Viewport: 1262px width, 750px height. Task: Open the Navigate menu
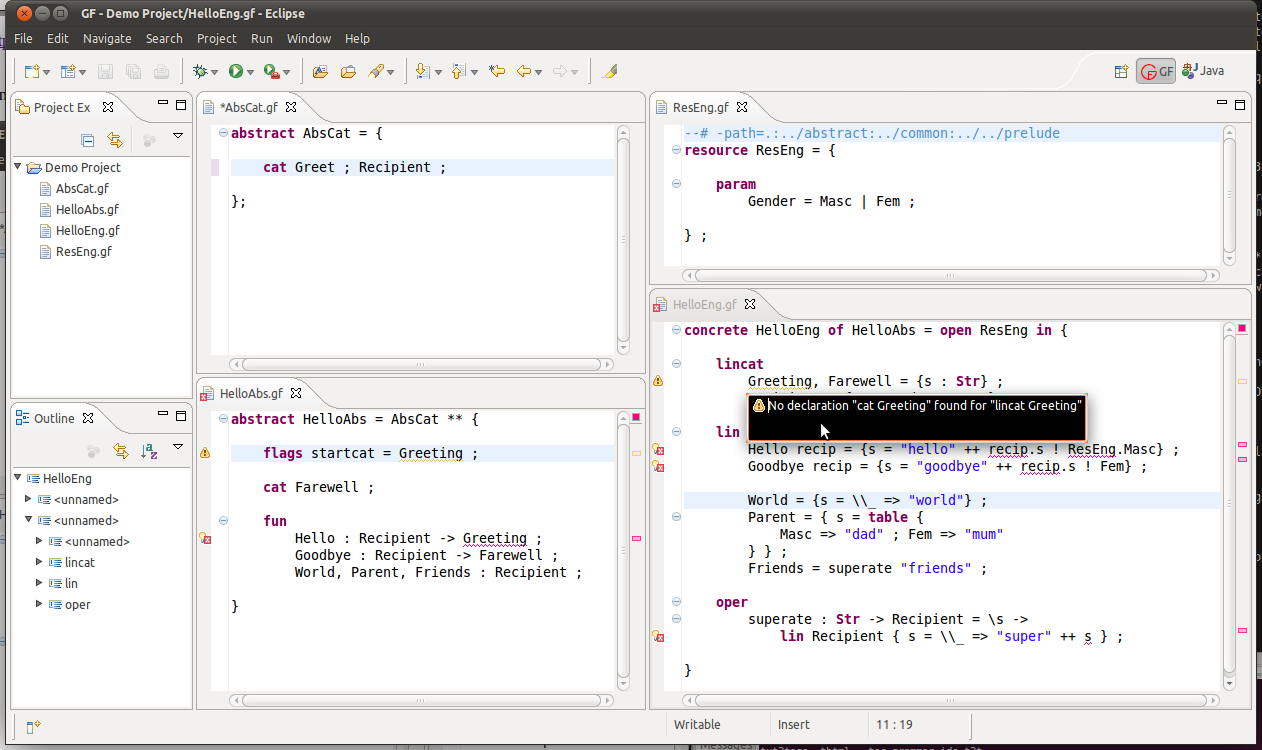pos(107,38)
